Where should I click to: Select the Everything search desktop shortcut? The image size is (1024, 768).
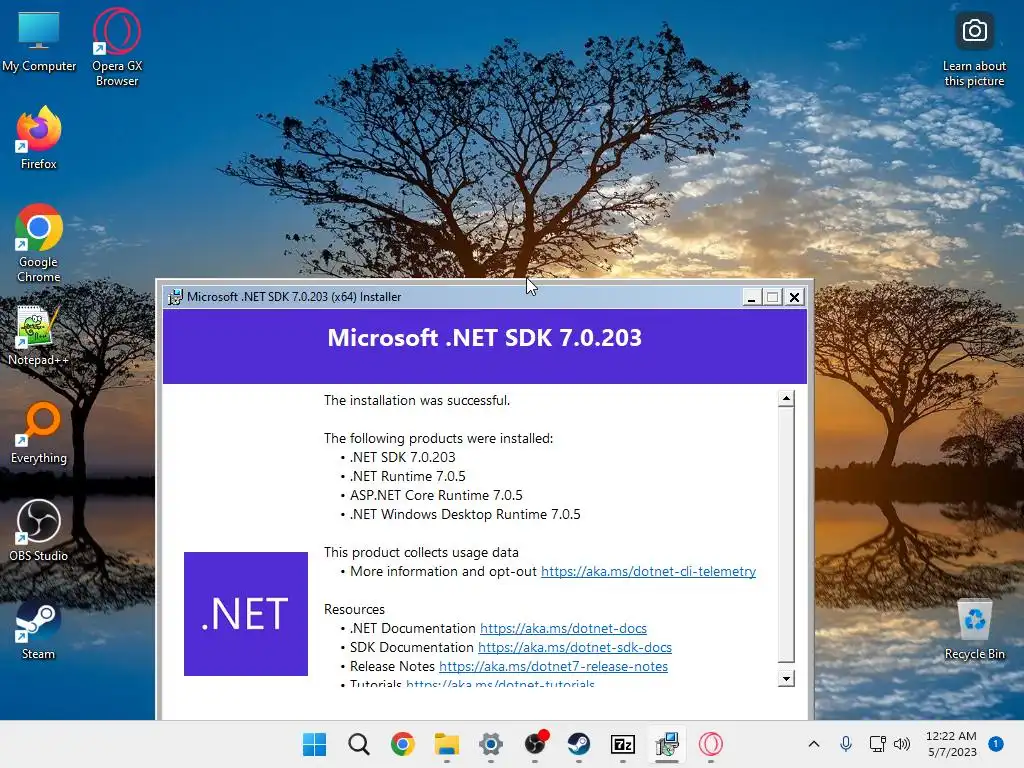pos(39,432)
